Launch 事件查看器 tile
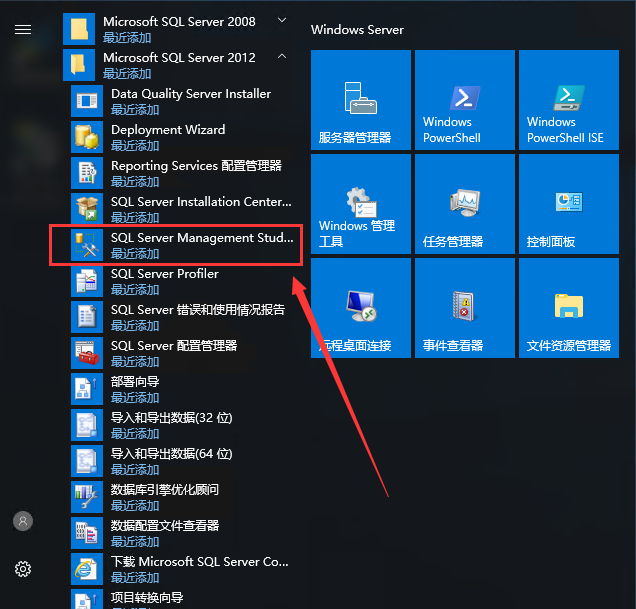636x609 pixels. pyautogui.click(x=465, y=308)
